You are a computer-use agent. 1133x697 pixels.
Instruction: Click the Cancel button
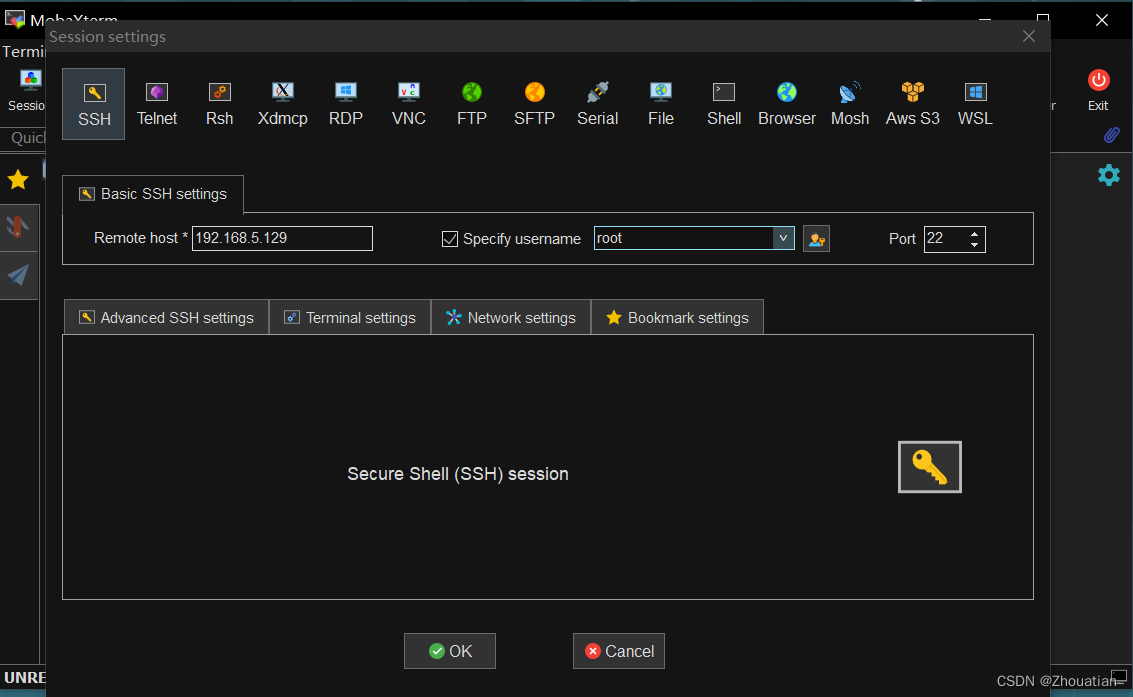[x=619, y=651]
